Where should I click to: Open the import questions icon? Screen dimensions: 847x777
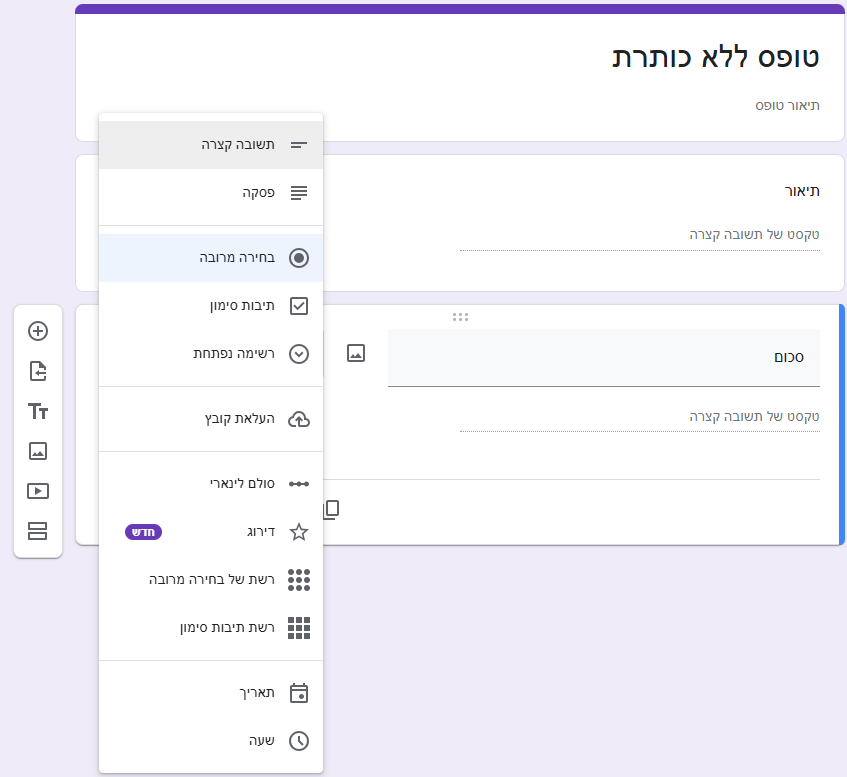click(37, 371)
